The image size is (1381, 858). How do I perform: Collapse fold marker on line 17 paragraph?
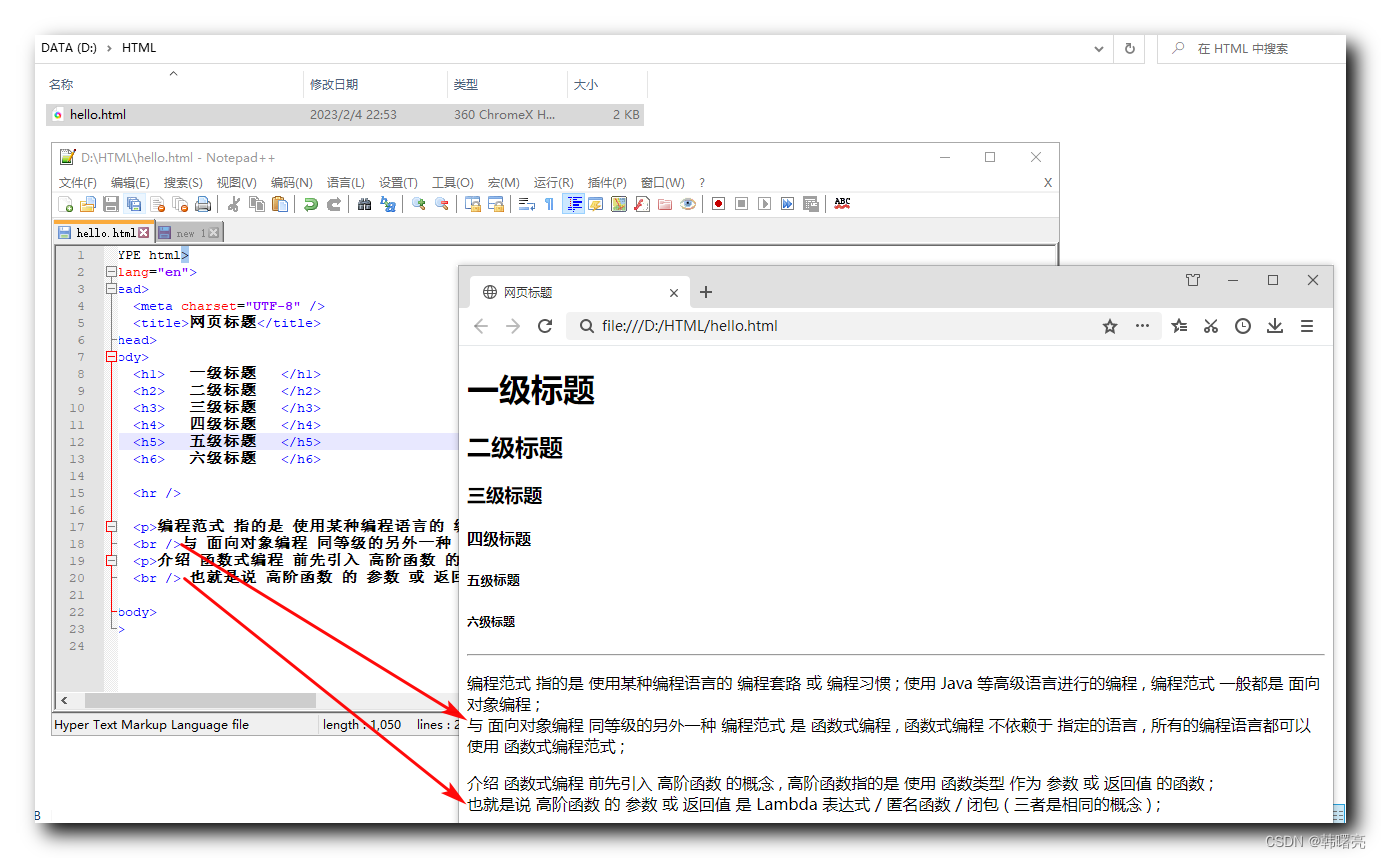[111, 527]
